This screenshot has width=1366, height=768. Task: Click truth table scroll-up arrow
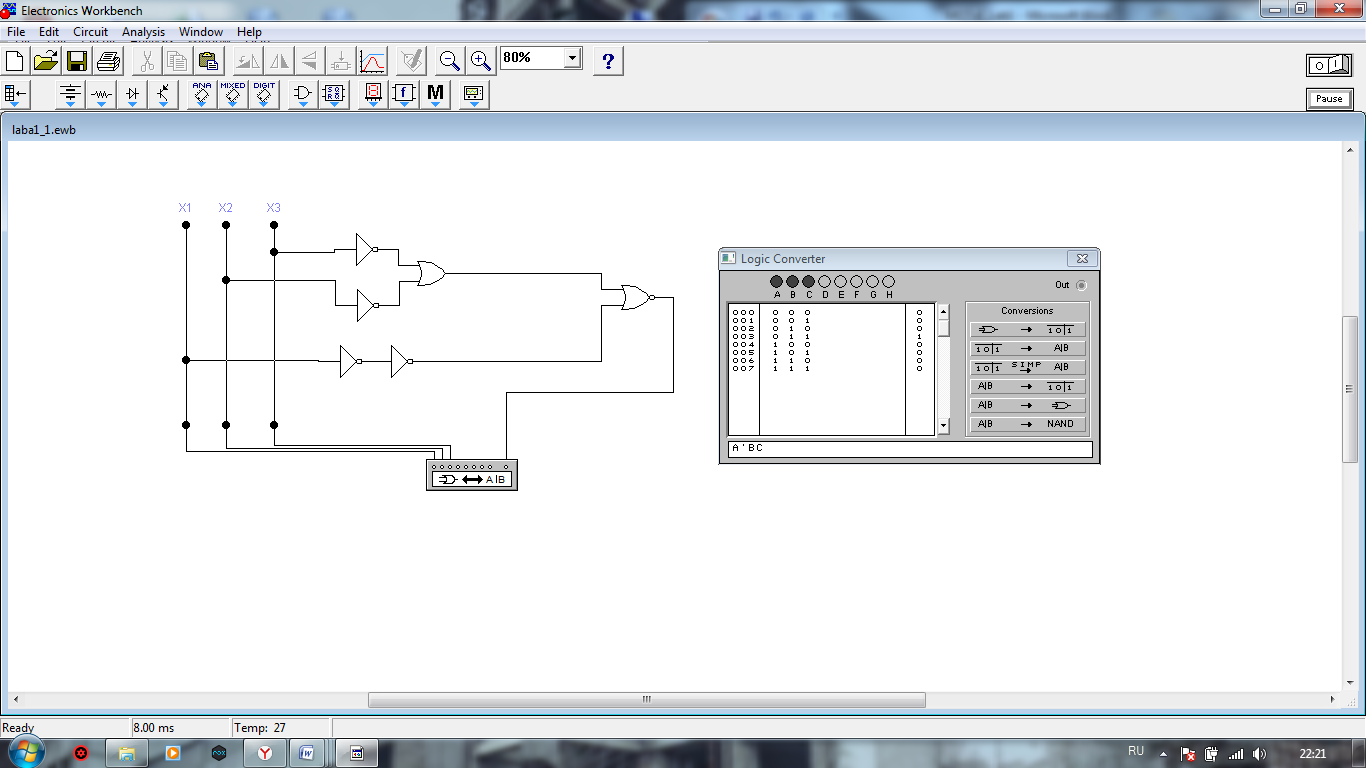[x=943, y=312]
